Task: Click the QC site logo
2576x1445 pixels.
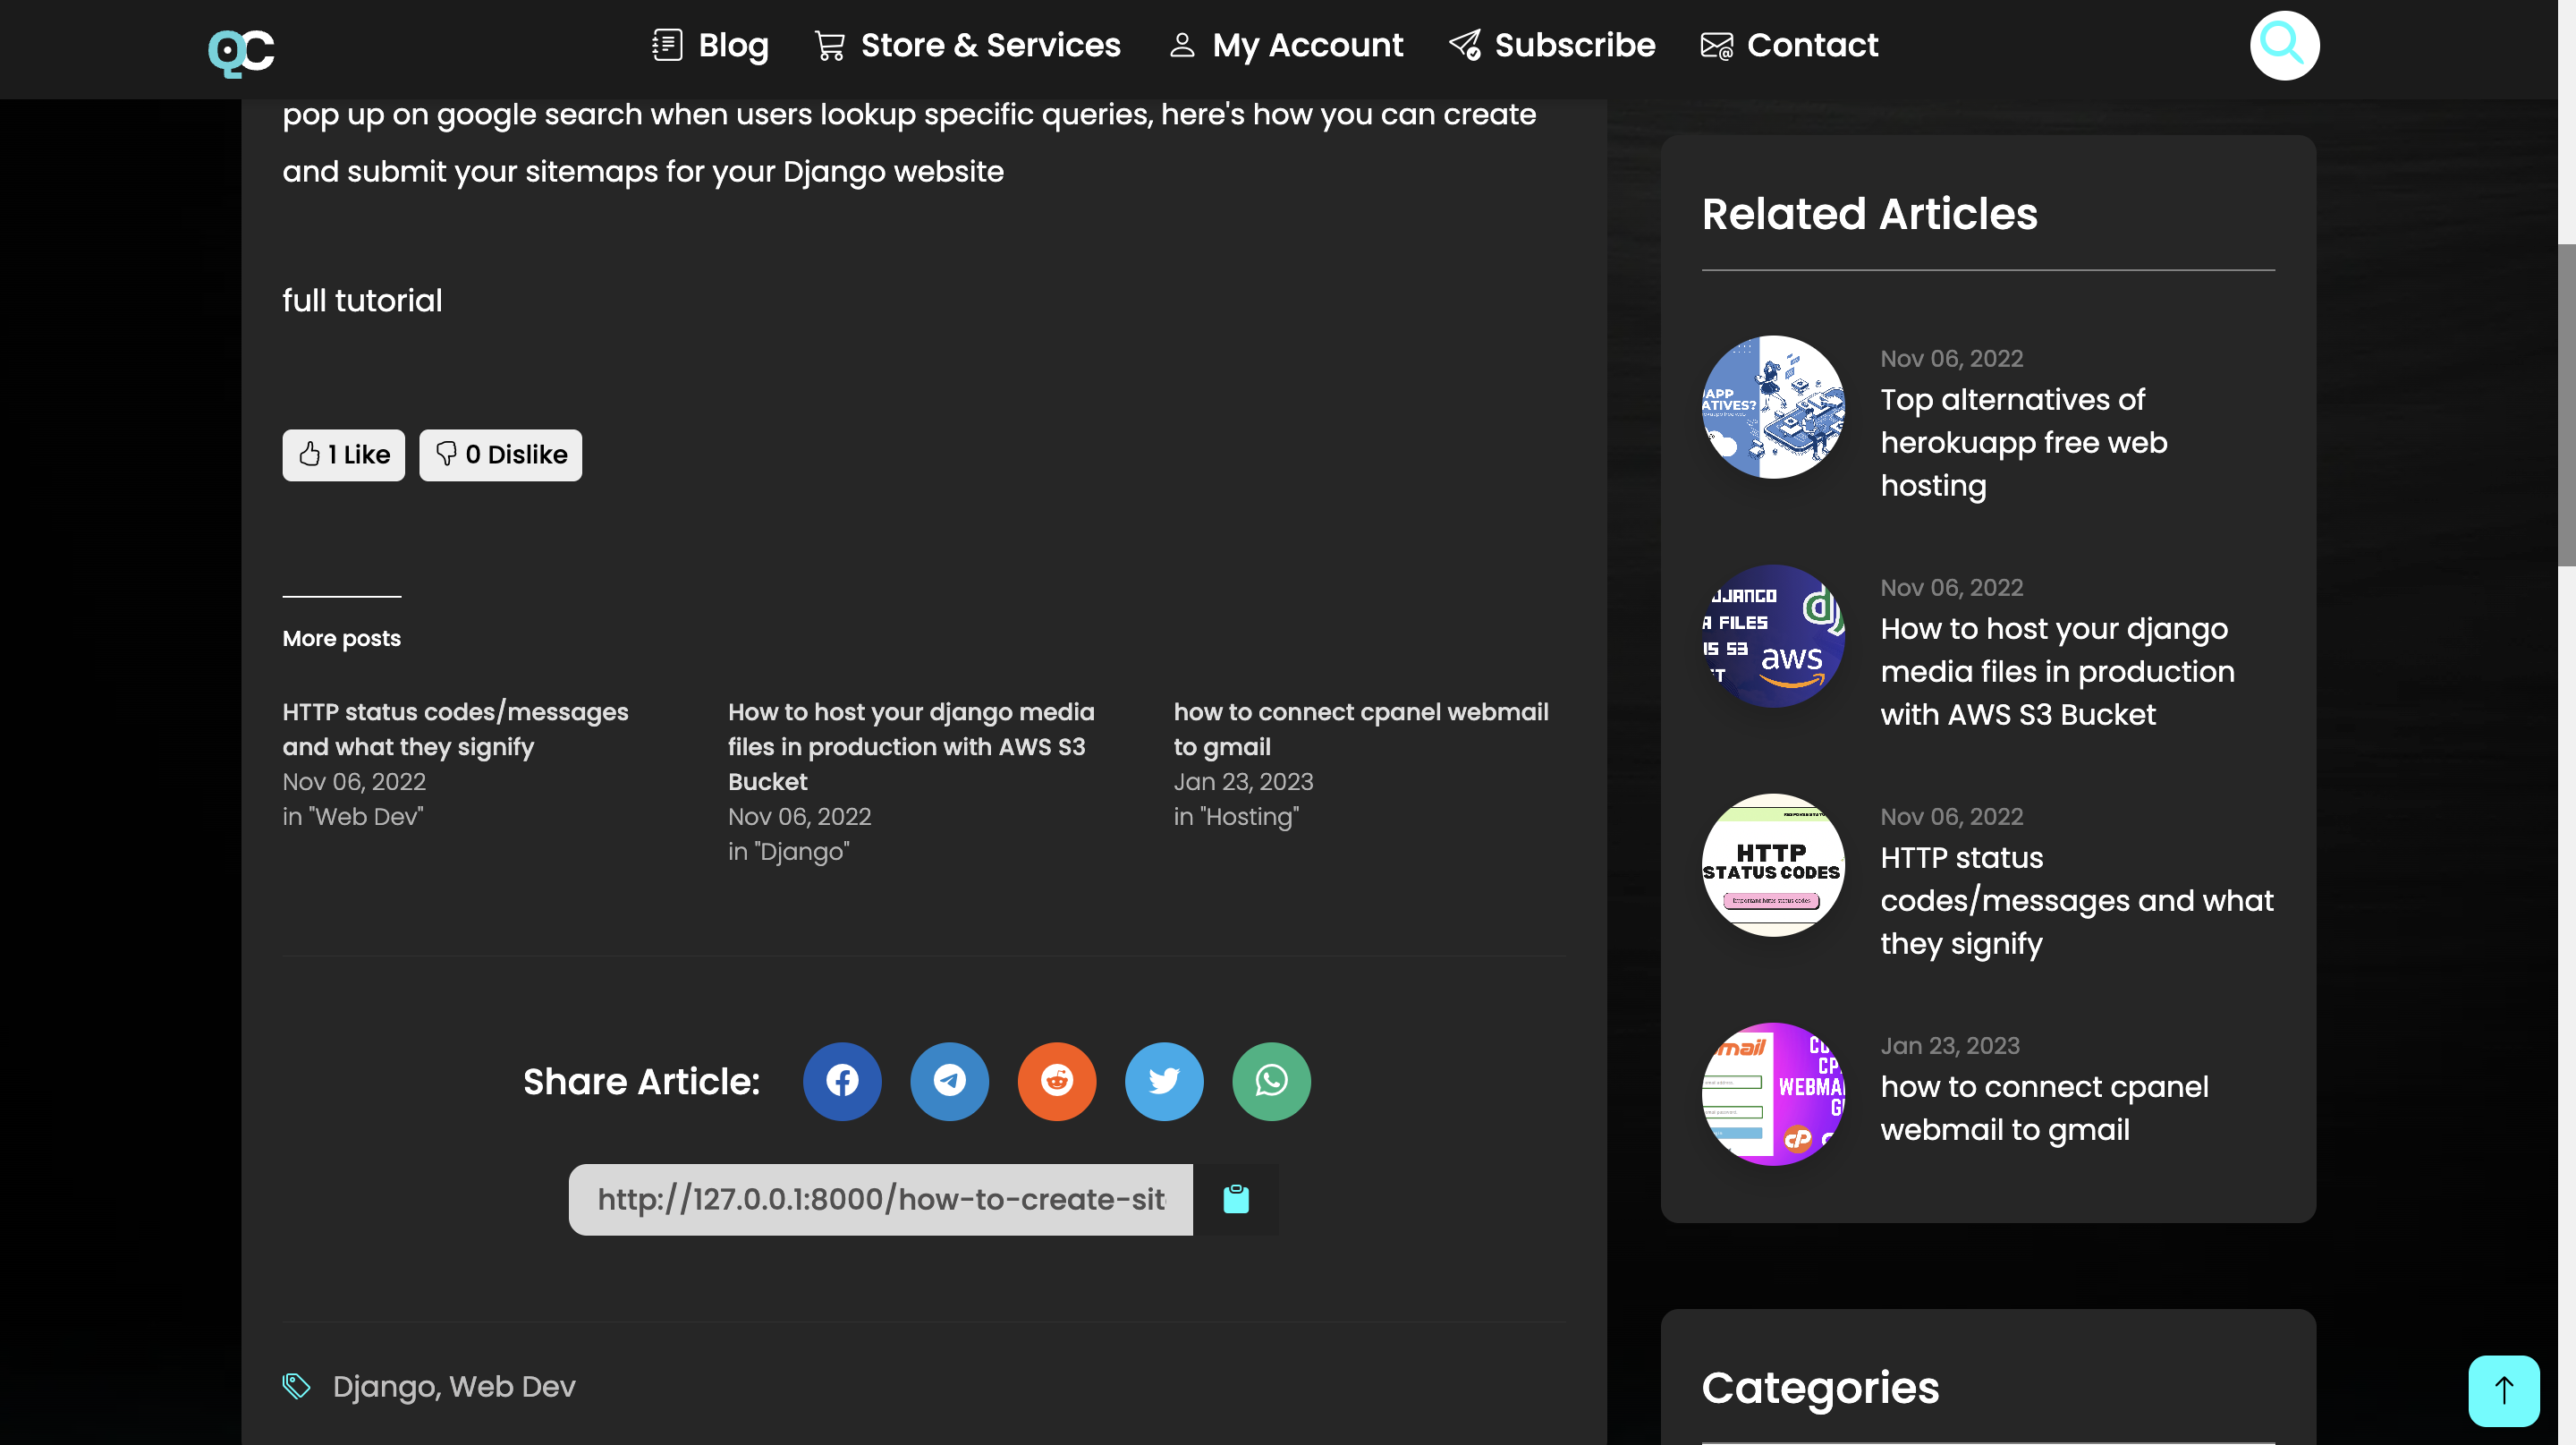Action: point(241,50)
